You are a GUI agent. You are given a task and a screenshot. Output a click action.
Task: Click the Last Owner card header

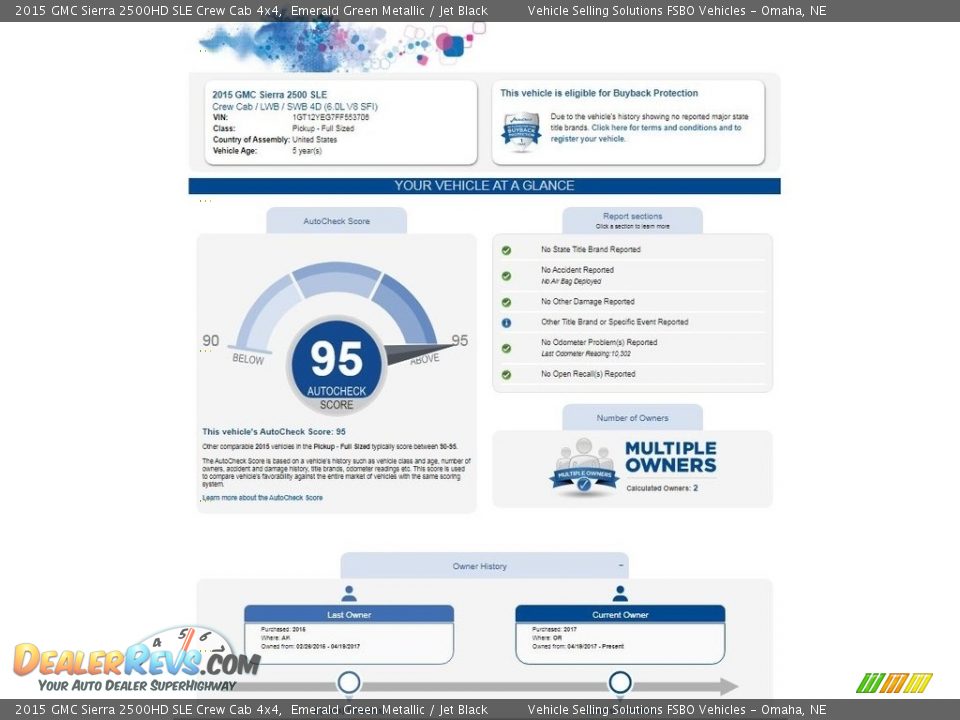[349, 614]
